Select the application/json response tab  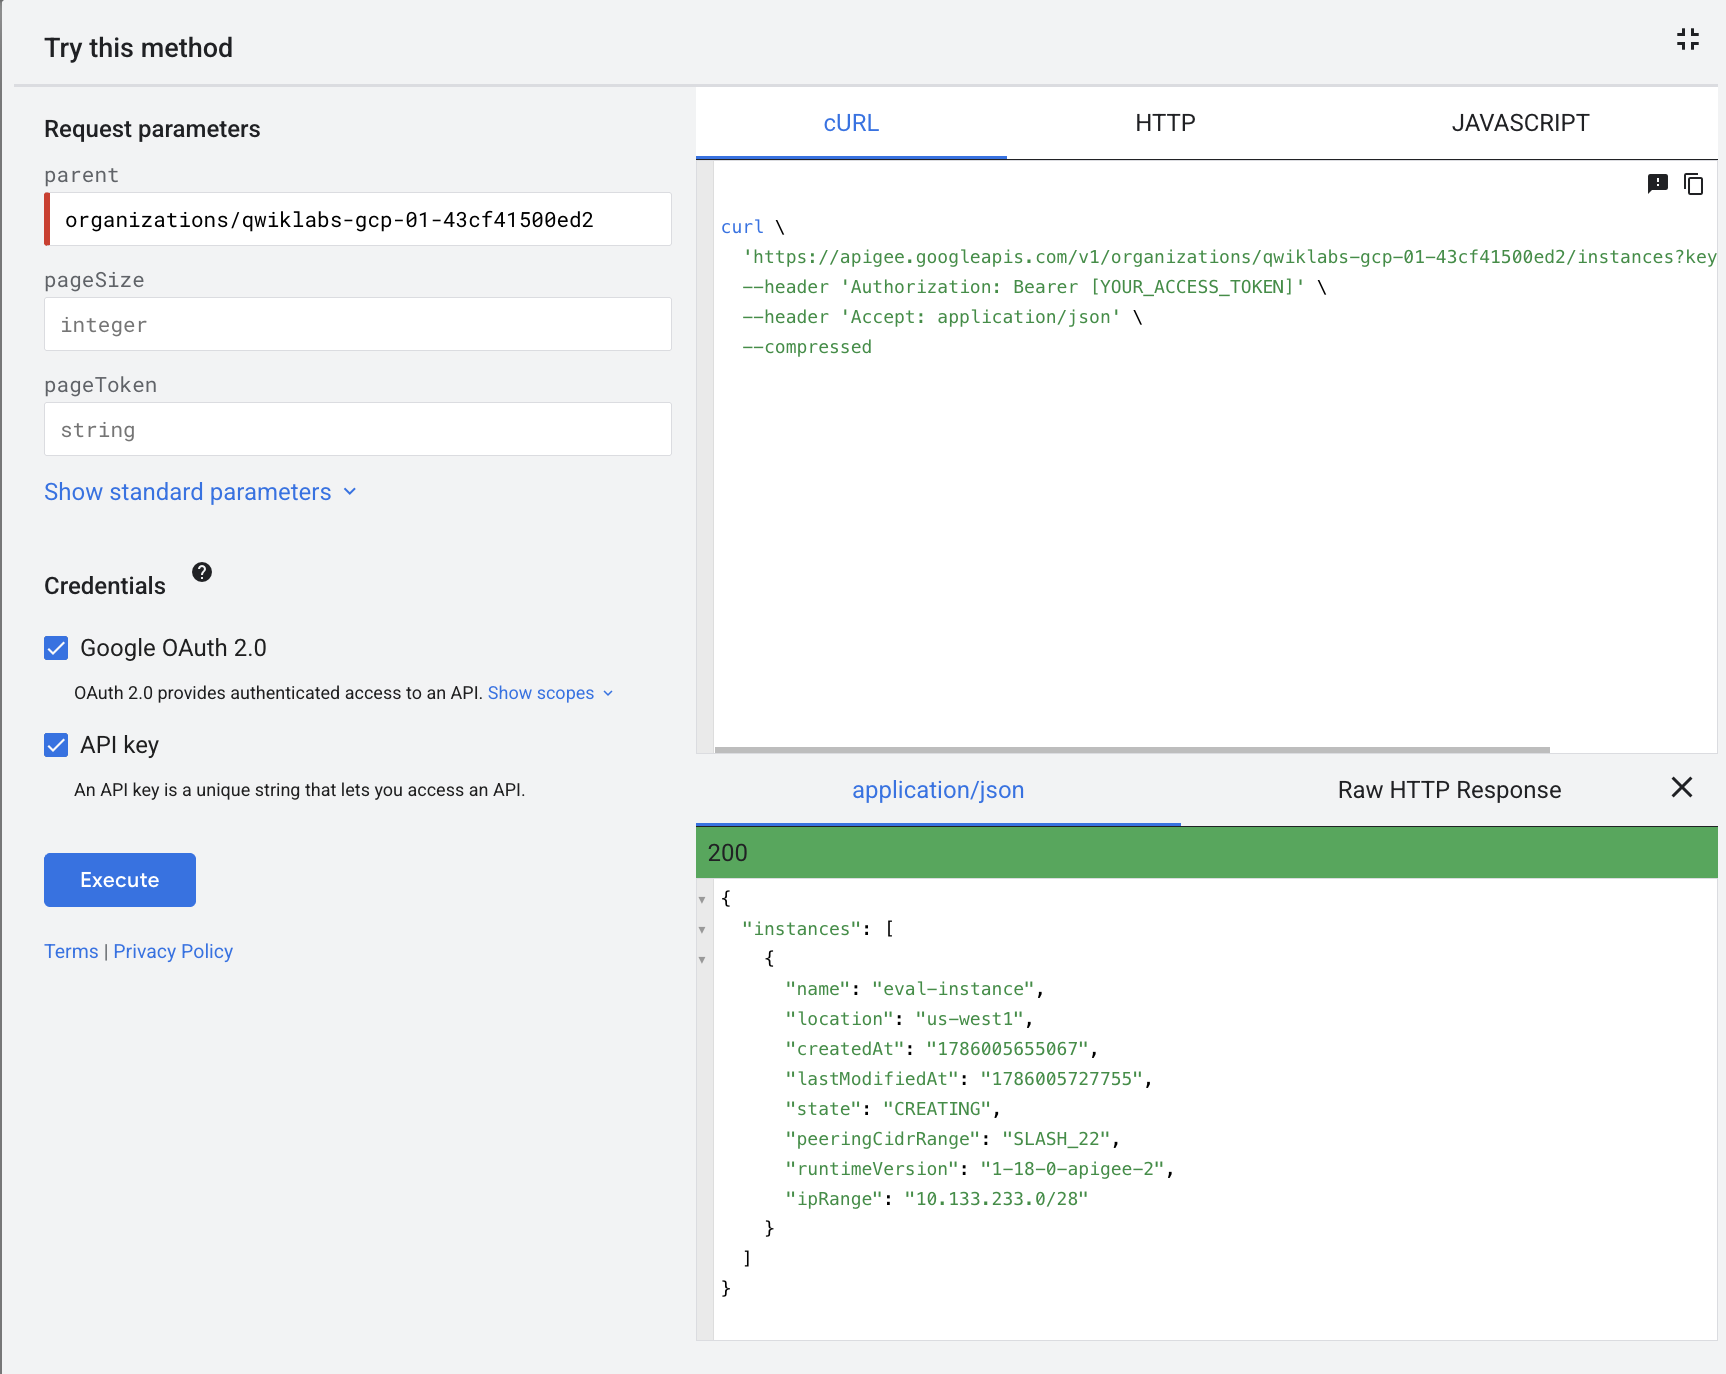coord(938,790)
